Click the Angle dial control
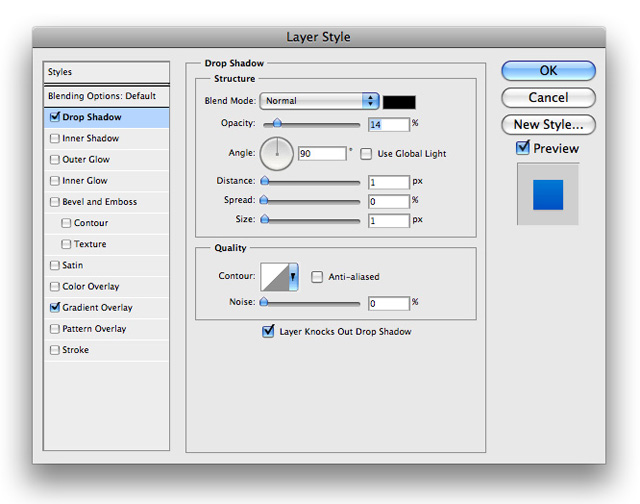The height and width of the screenshot is (504, 640). pos(277,154)
